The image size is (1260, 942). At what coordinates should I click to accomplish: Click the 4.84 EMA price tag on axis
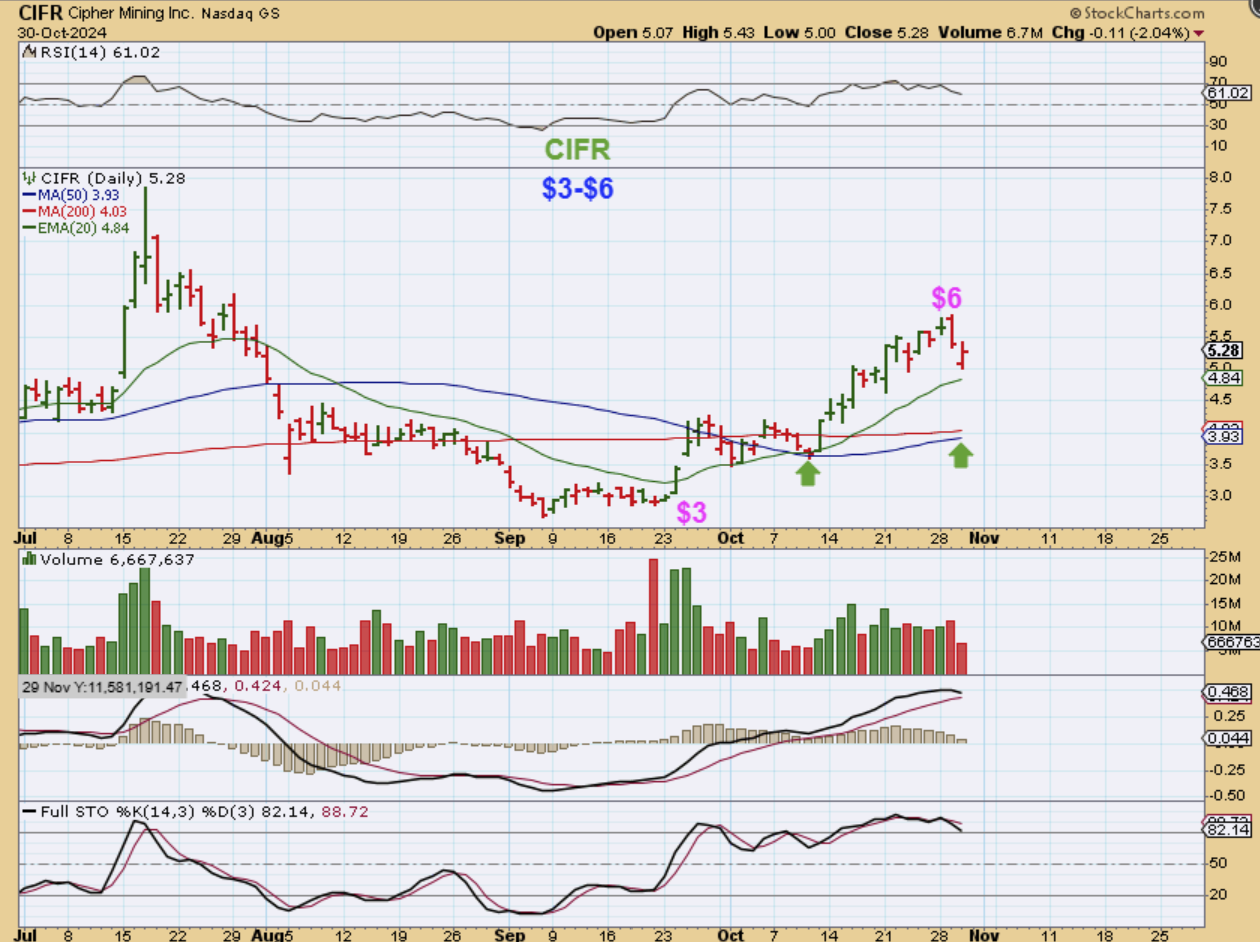pos(1224,379)
